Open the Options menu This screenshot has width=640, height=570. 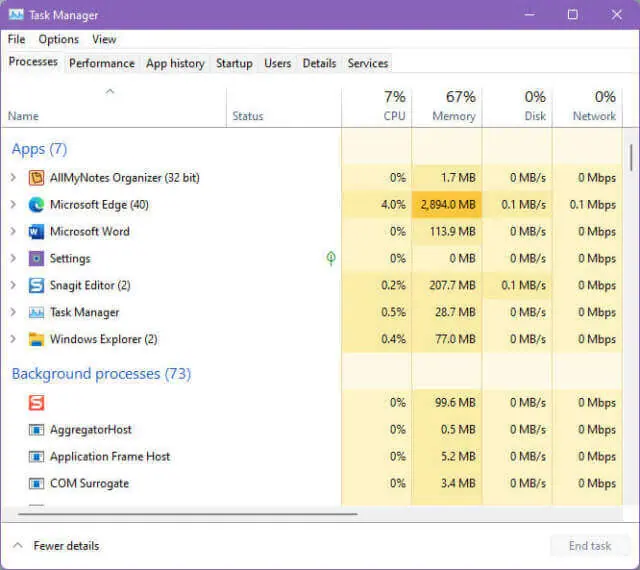coord(58,40)
